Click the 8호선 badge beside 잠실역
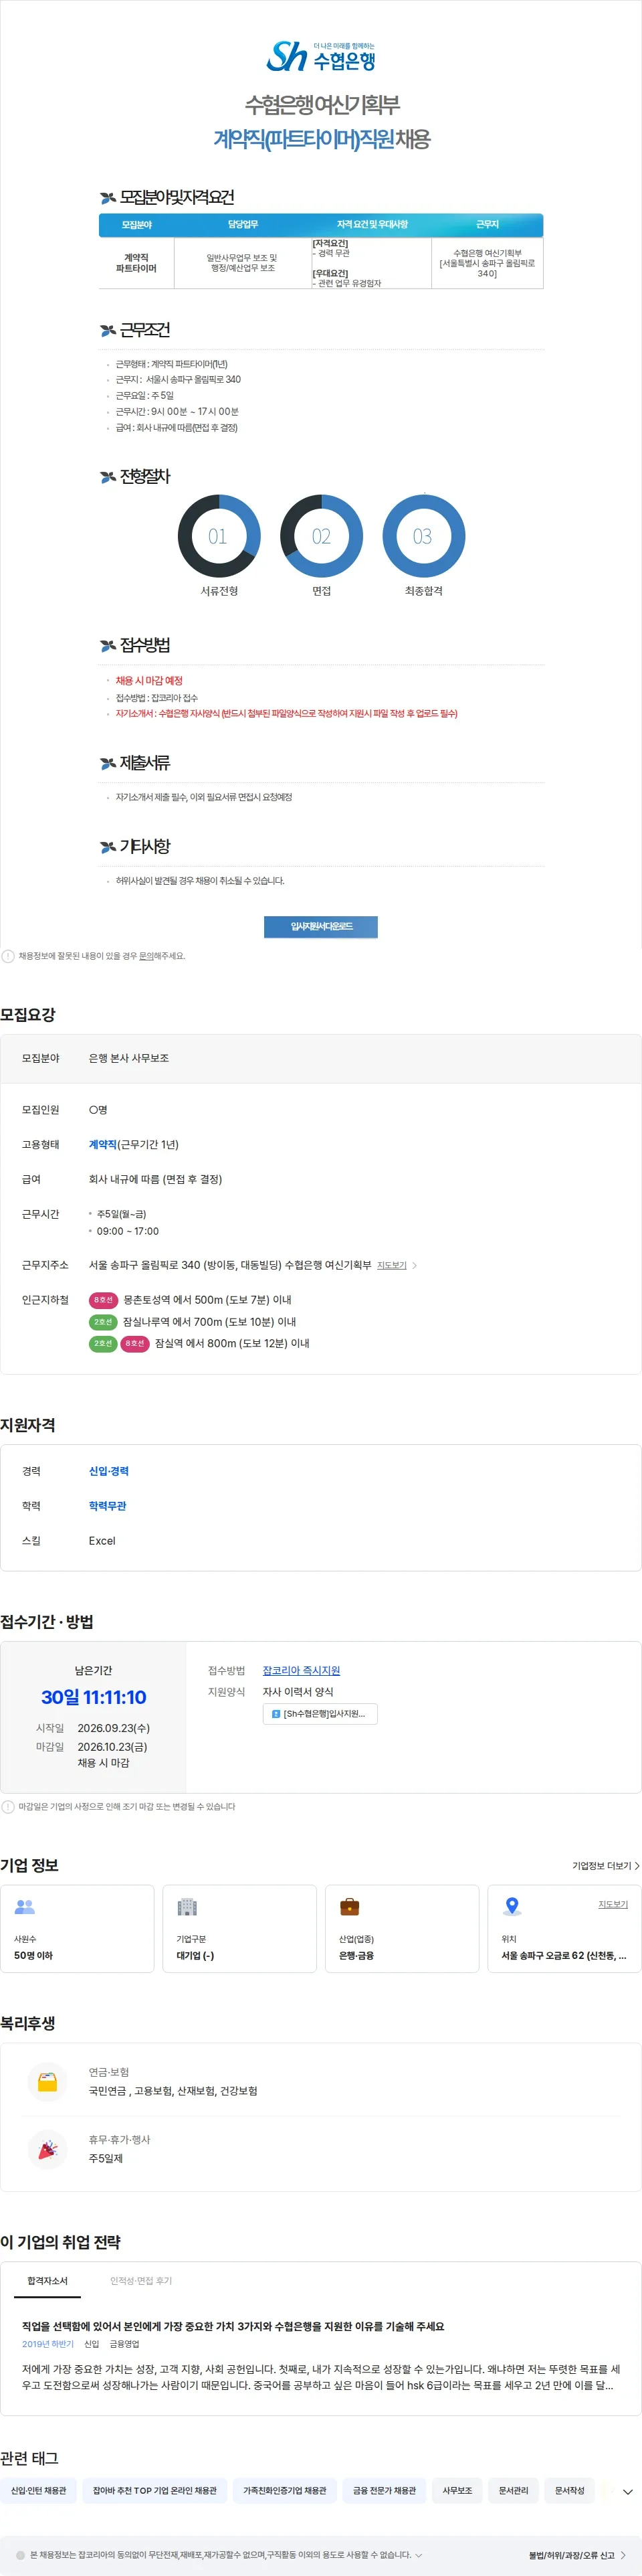Image resolution: width=642 pixels, height=2576 pixels. point(135,1343)
